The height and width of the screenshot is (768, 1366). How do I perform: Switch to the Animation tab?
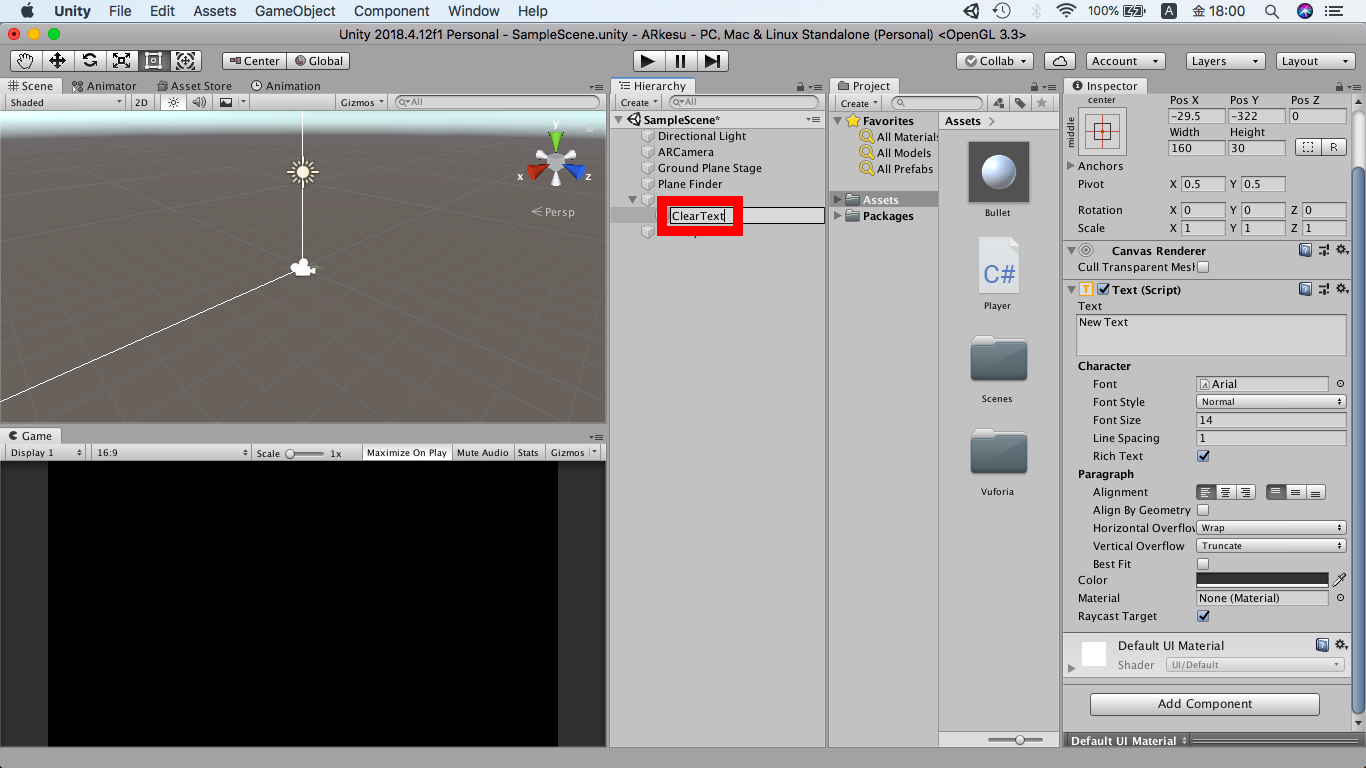click(286, 86)
